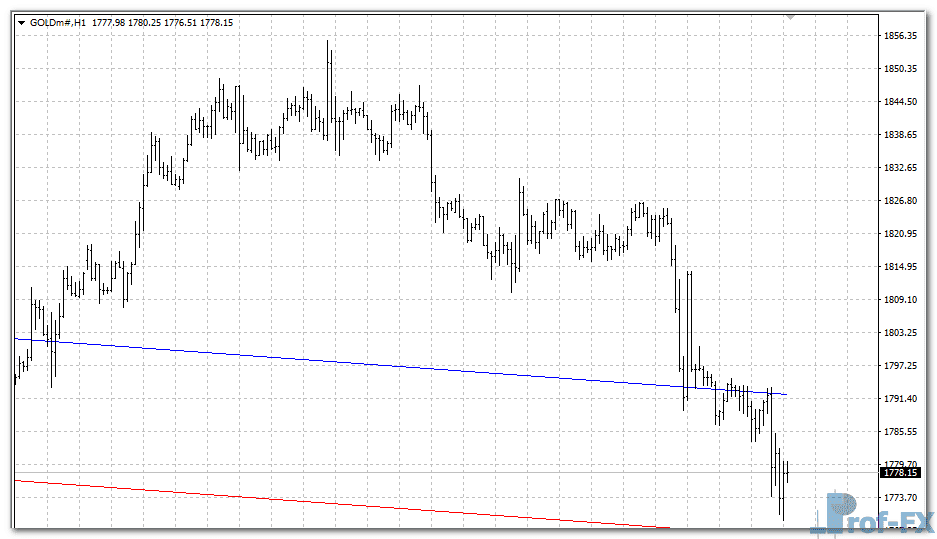This screenshot has width=937, height=539.
Task: Click the 1820.95 price axis label
Action: (901, 234)
